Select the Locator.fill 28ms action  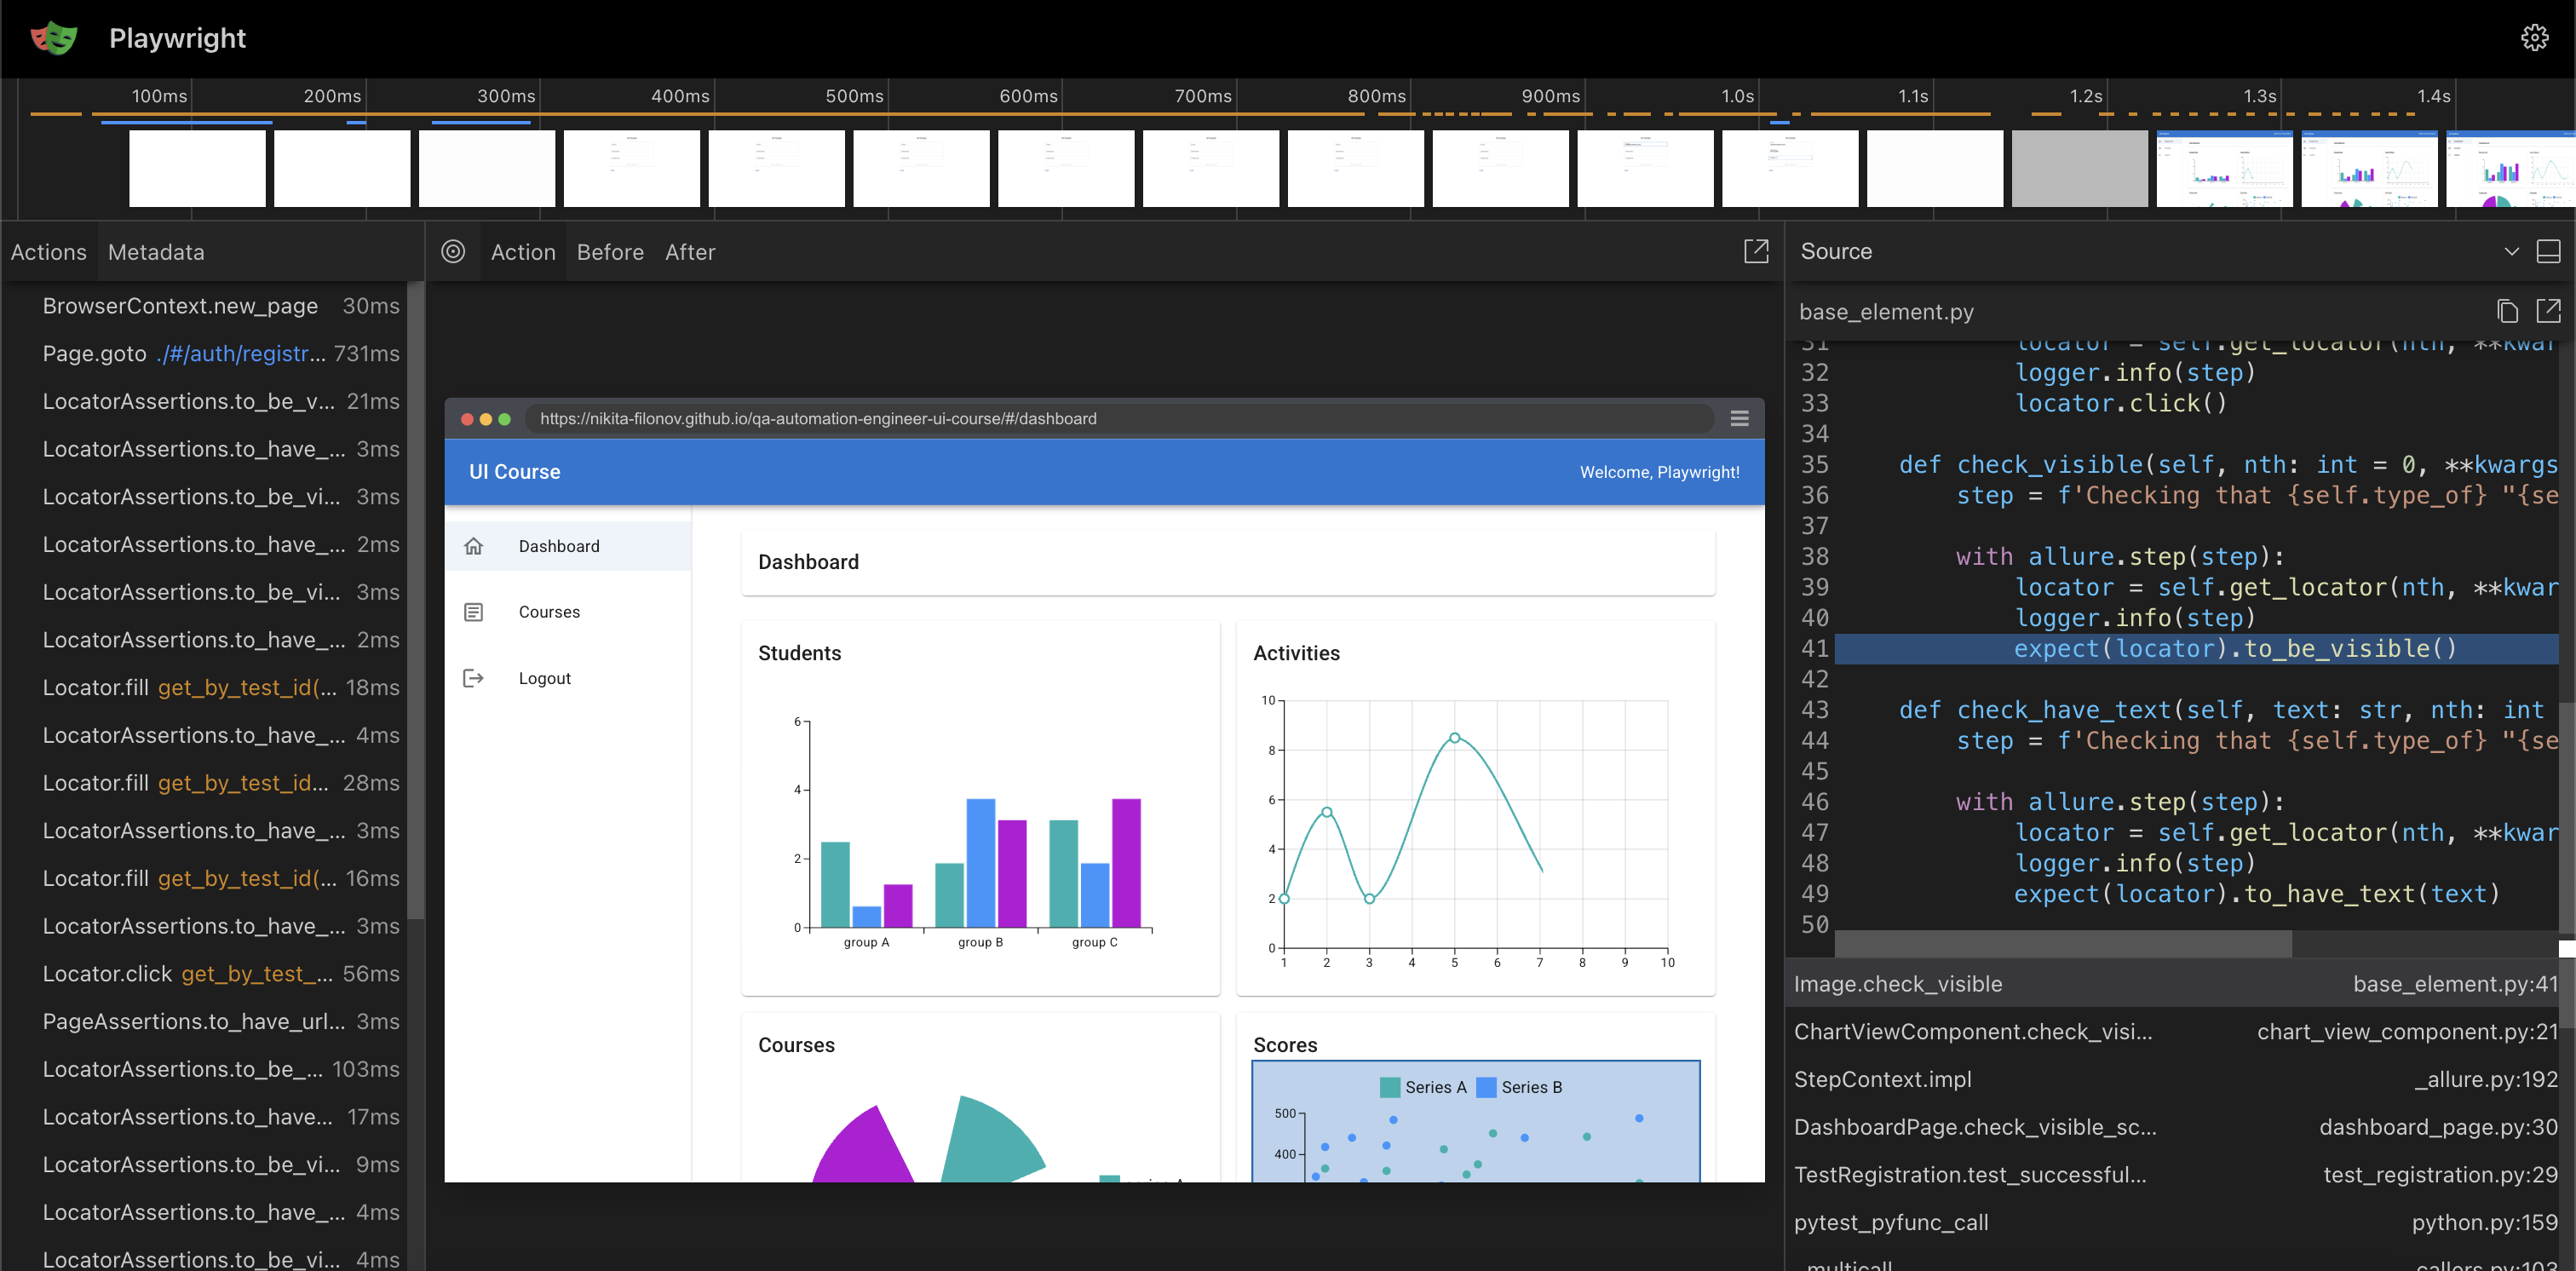tap(205, 783)
